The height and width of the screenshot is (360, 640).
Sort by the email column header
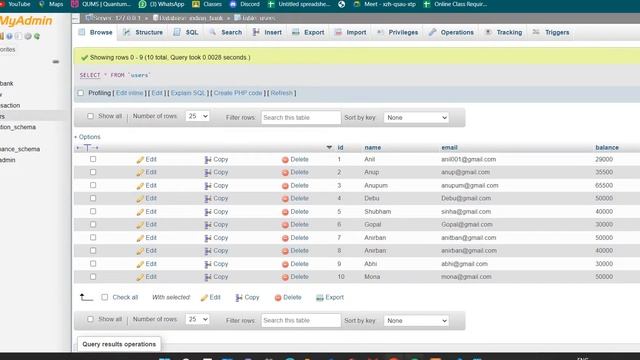point(449,147)
